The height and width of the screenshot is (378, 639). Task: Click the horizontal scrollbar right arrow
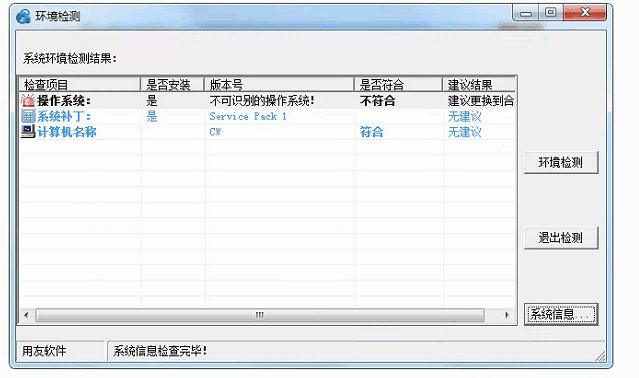click(507, 315)
